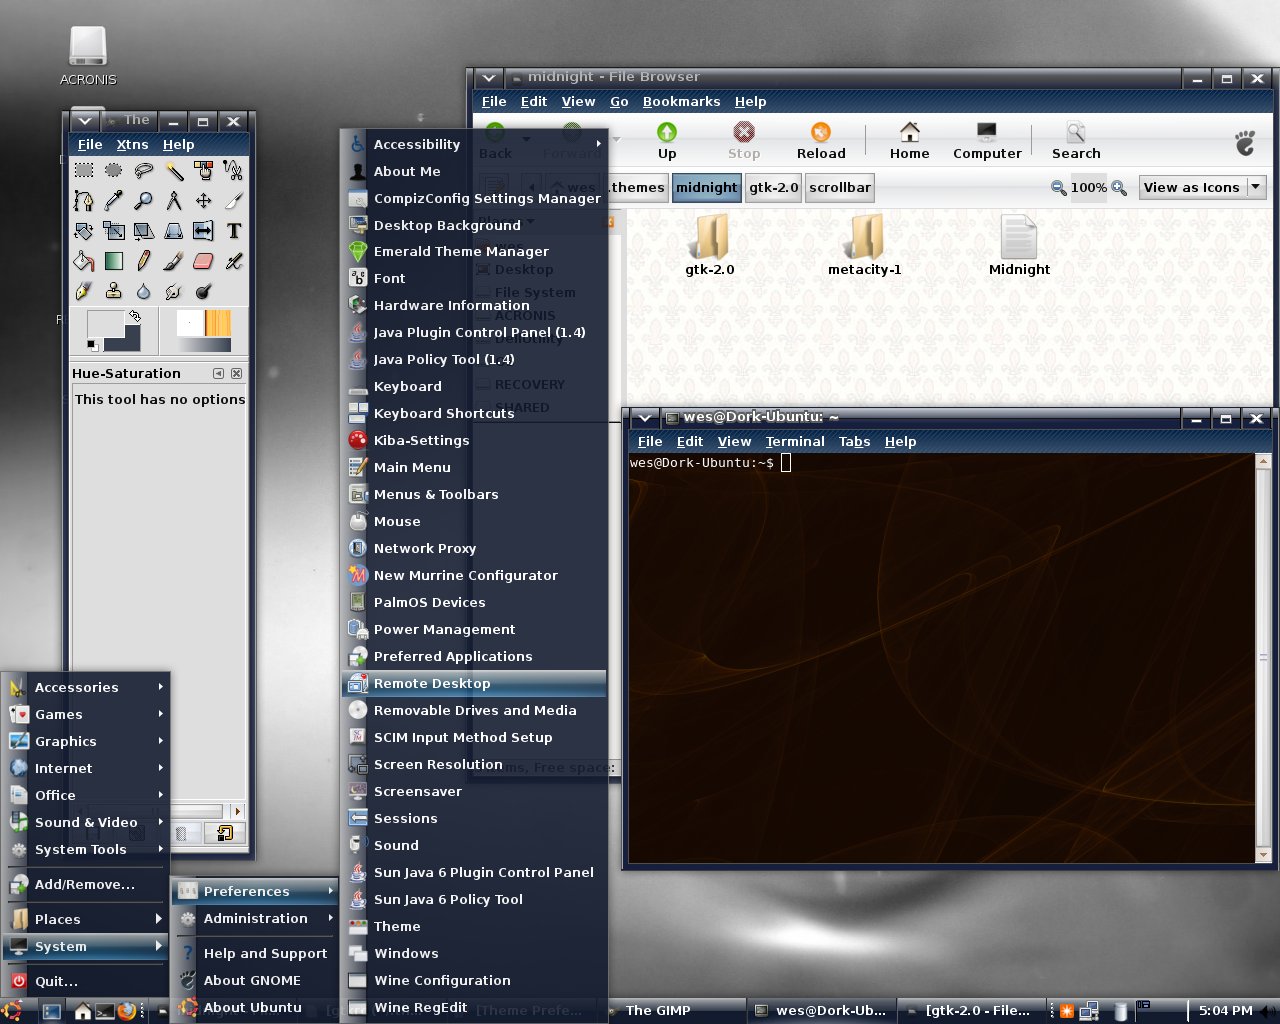Open Emerald Theme Manager
Screen dimensions: 1280x1024
pyautogui.click(x=476, y=251)
